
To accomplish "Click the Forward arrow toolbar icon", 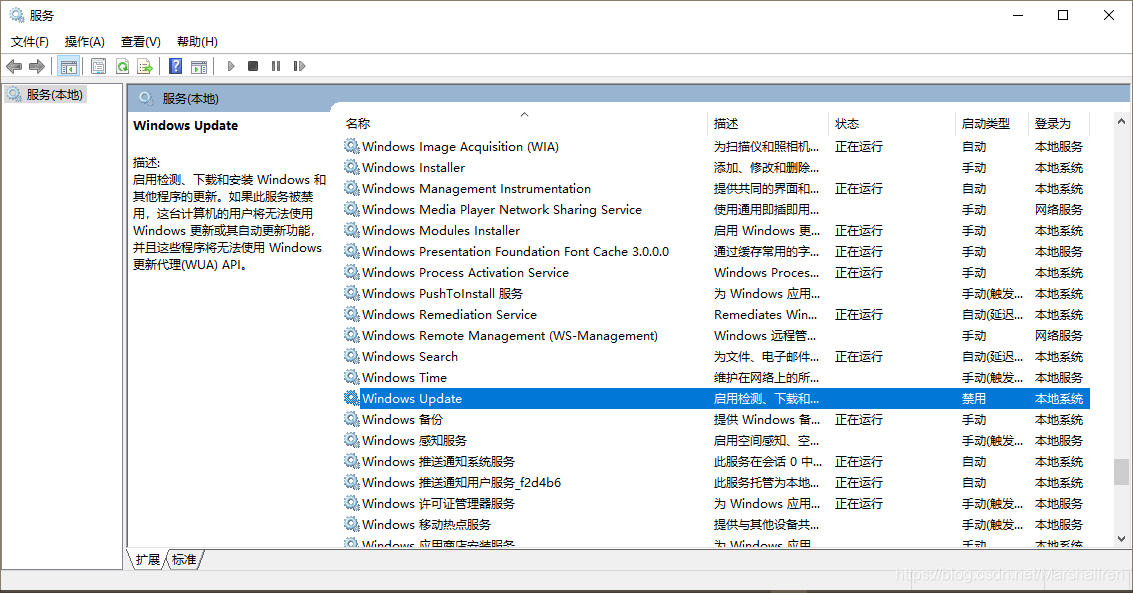I will coord(36,66).
